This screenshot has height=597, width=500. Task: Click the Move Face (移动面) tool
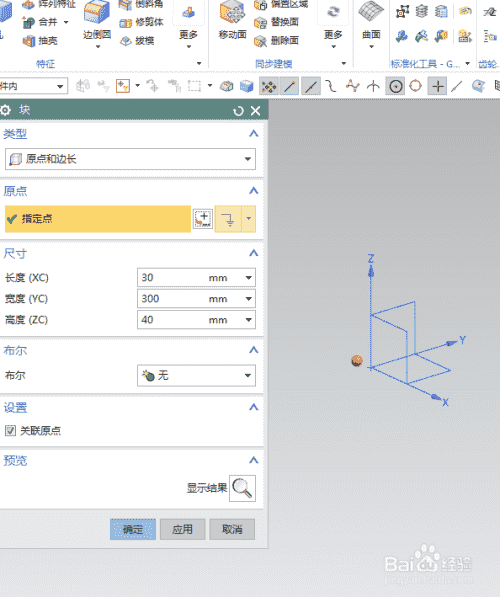point(232,19)
